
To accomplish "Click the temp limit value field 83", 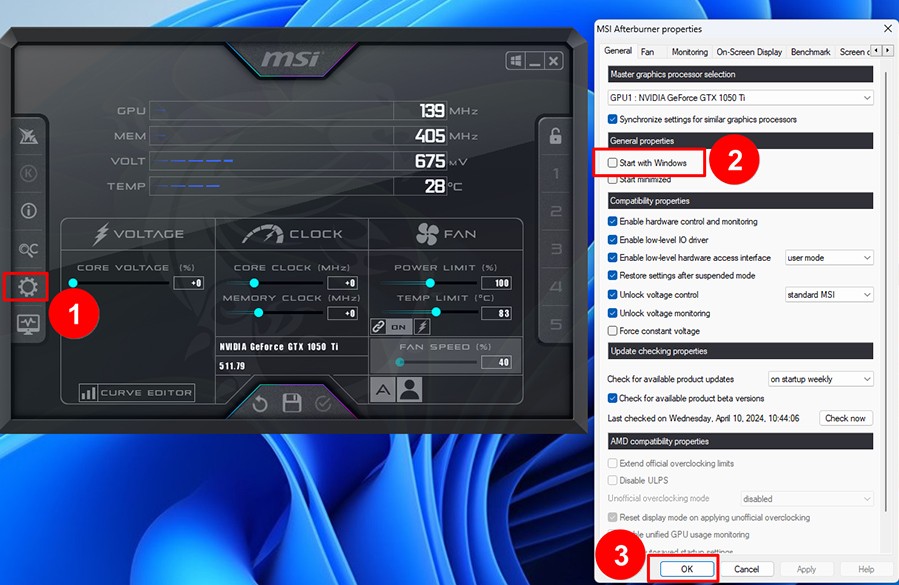I will [x=497, y=313].
